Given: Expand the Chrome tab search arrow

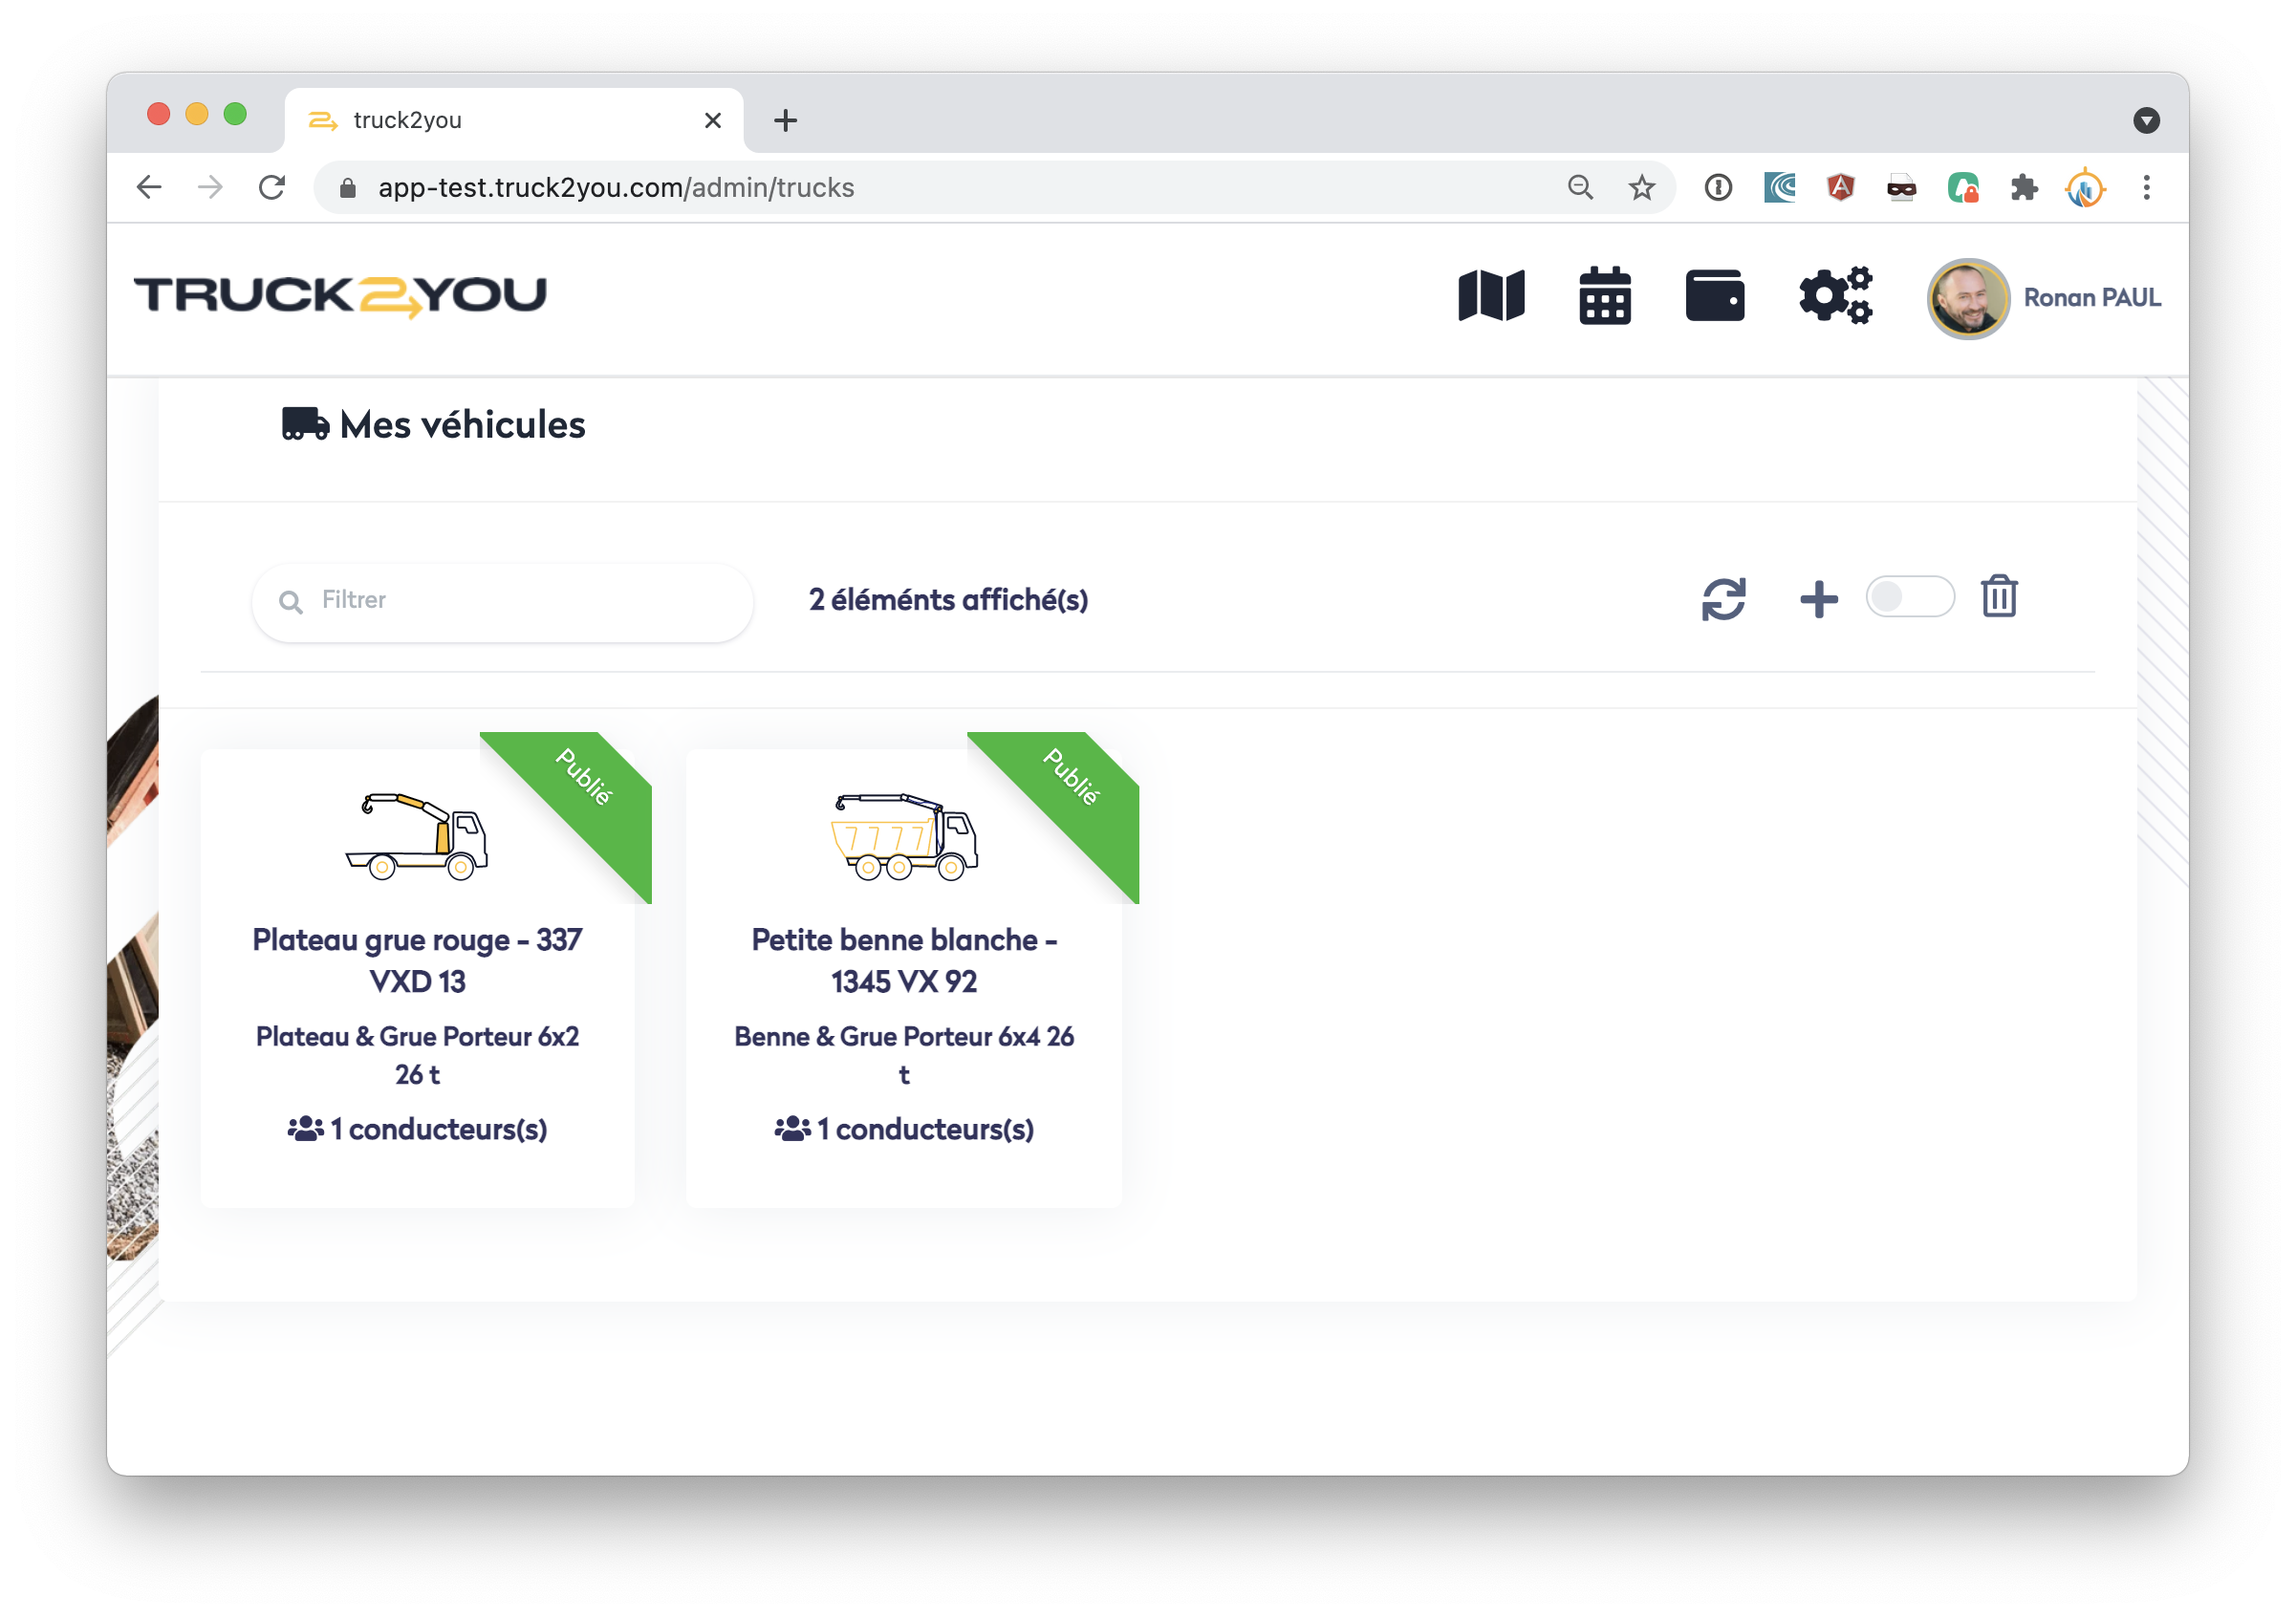Looking at the screenshot, I should (x=2146, y=120).
